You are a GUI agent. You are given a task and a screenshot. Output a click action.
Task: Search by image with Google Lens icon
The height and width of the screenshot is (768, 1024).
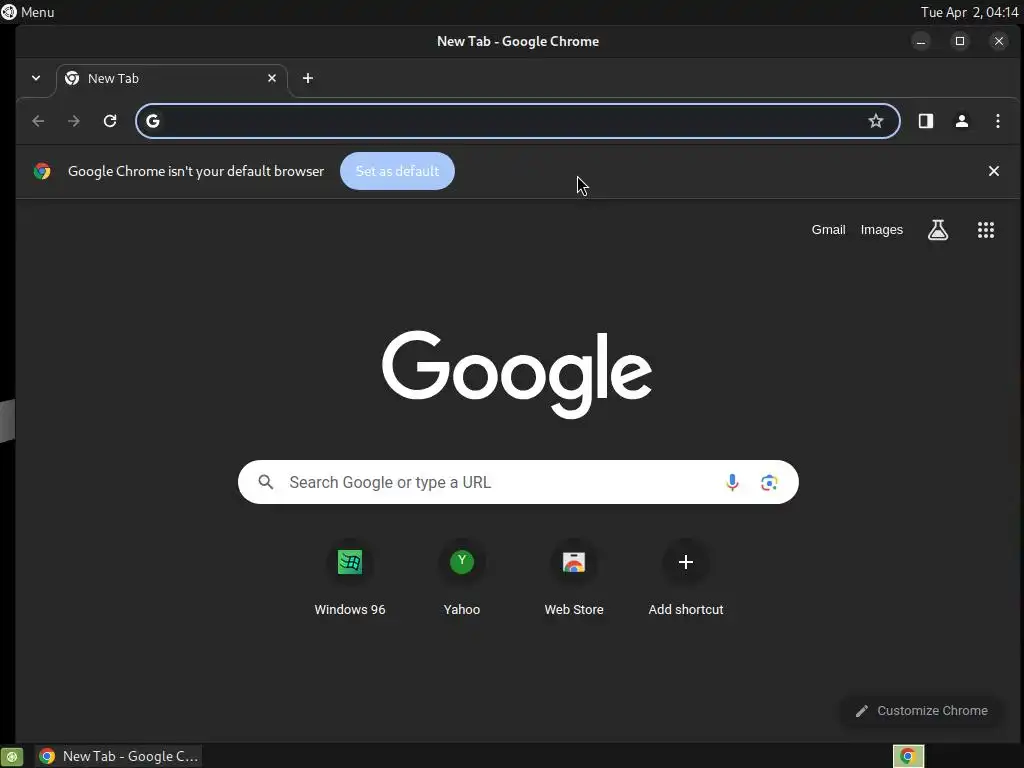[x=769, y=482]
